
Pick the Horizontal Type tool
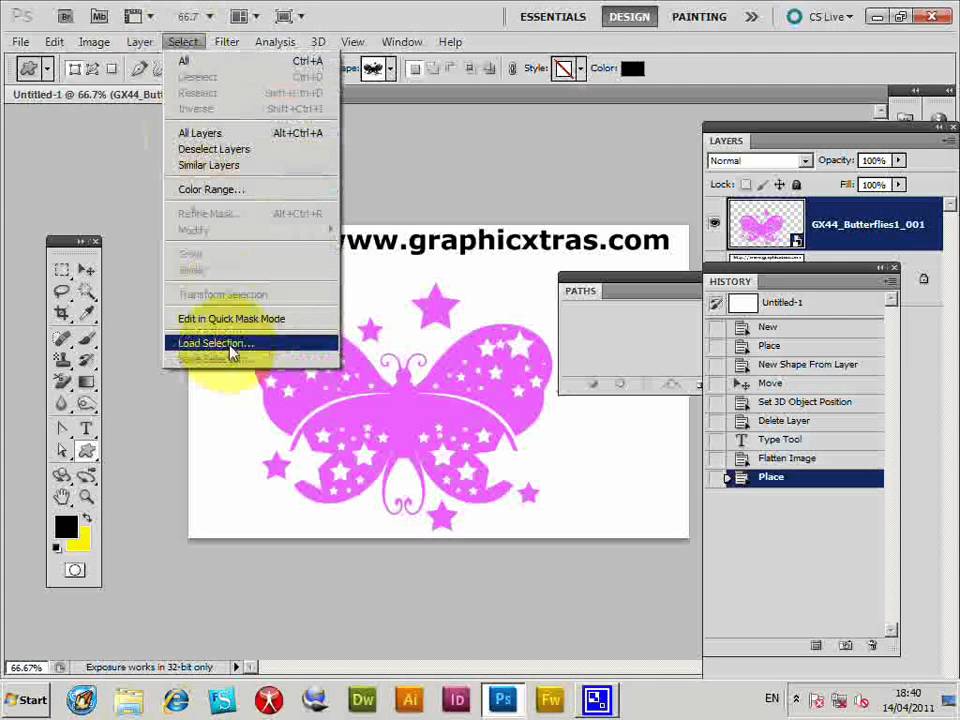(x=86, y=429)
